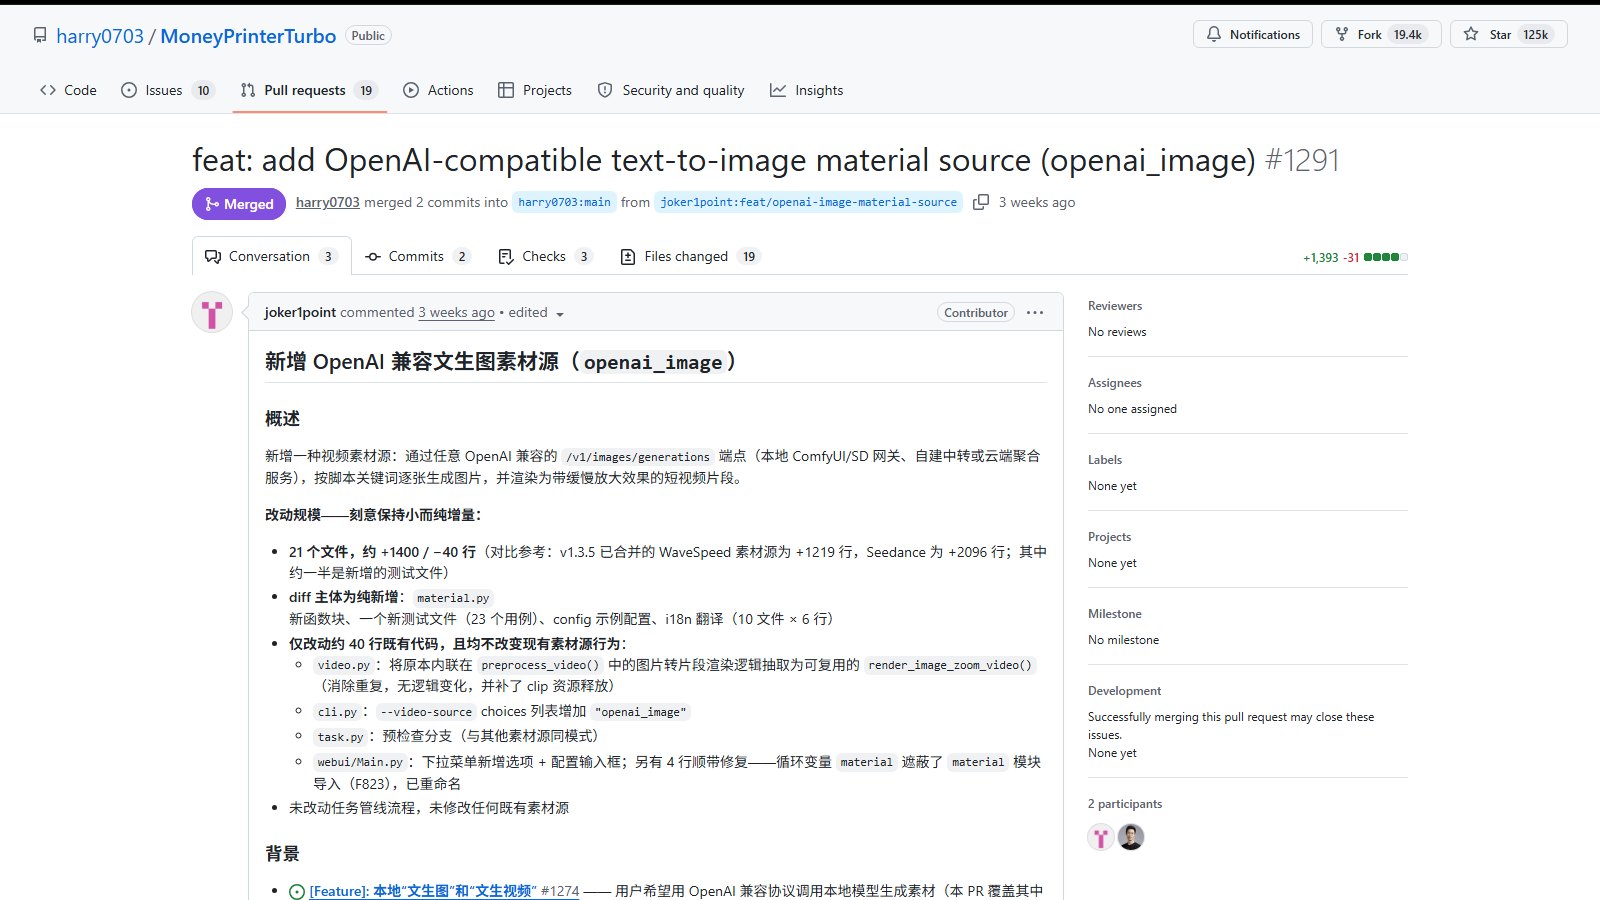Open the MoneyPrinterTurbo repository link
Viewport: 1600px width, 900px height.
tap(248, 36)
